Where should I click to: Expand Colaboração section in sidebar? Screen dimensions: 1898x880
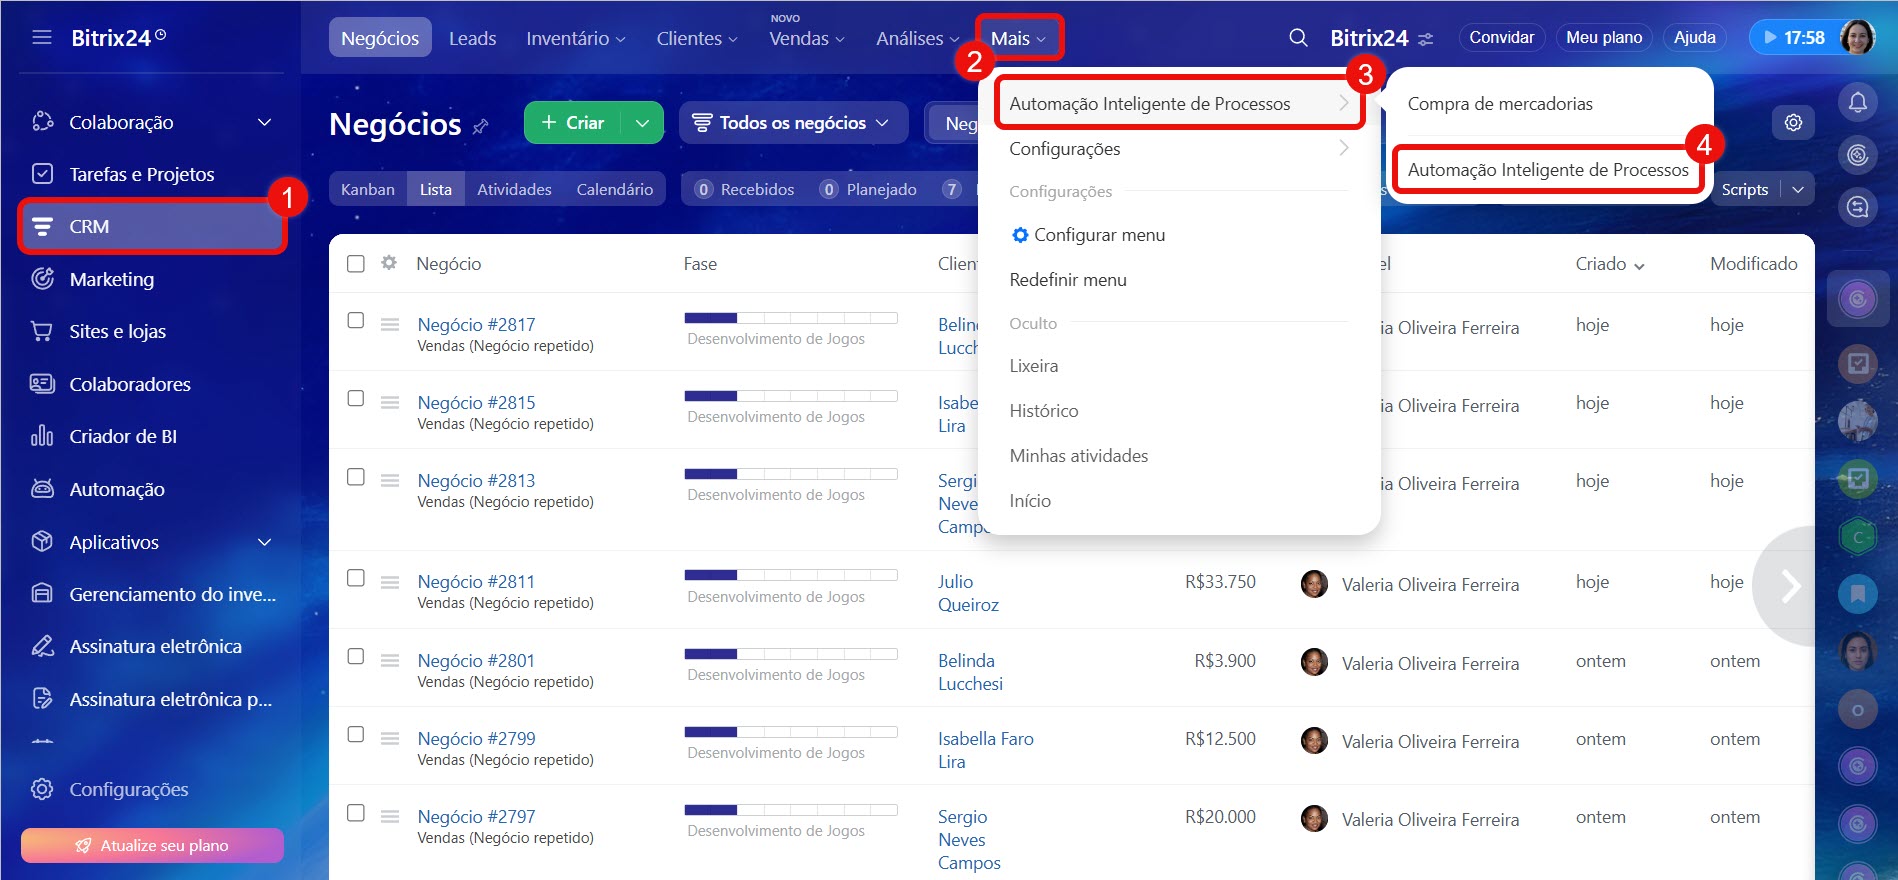264,122
